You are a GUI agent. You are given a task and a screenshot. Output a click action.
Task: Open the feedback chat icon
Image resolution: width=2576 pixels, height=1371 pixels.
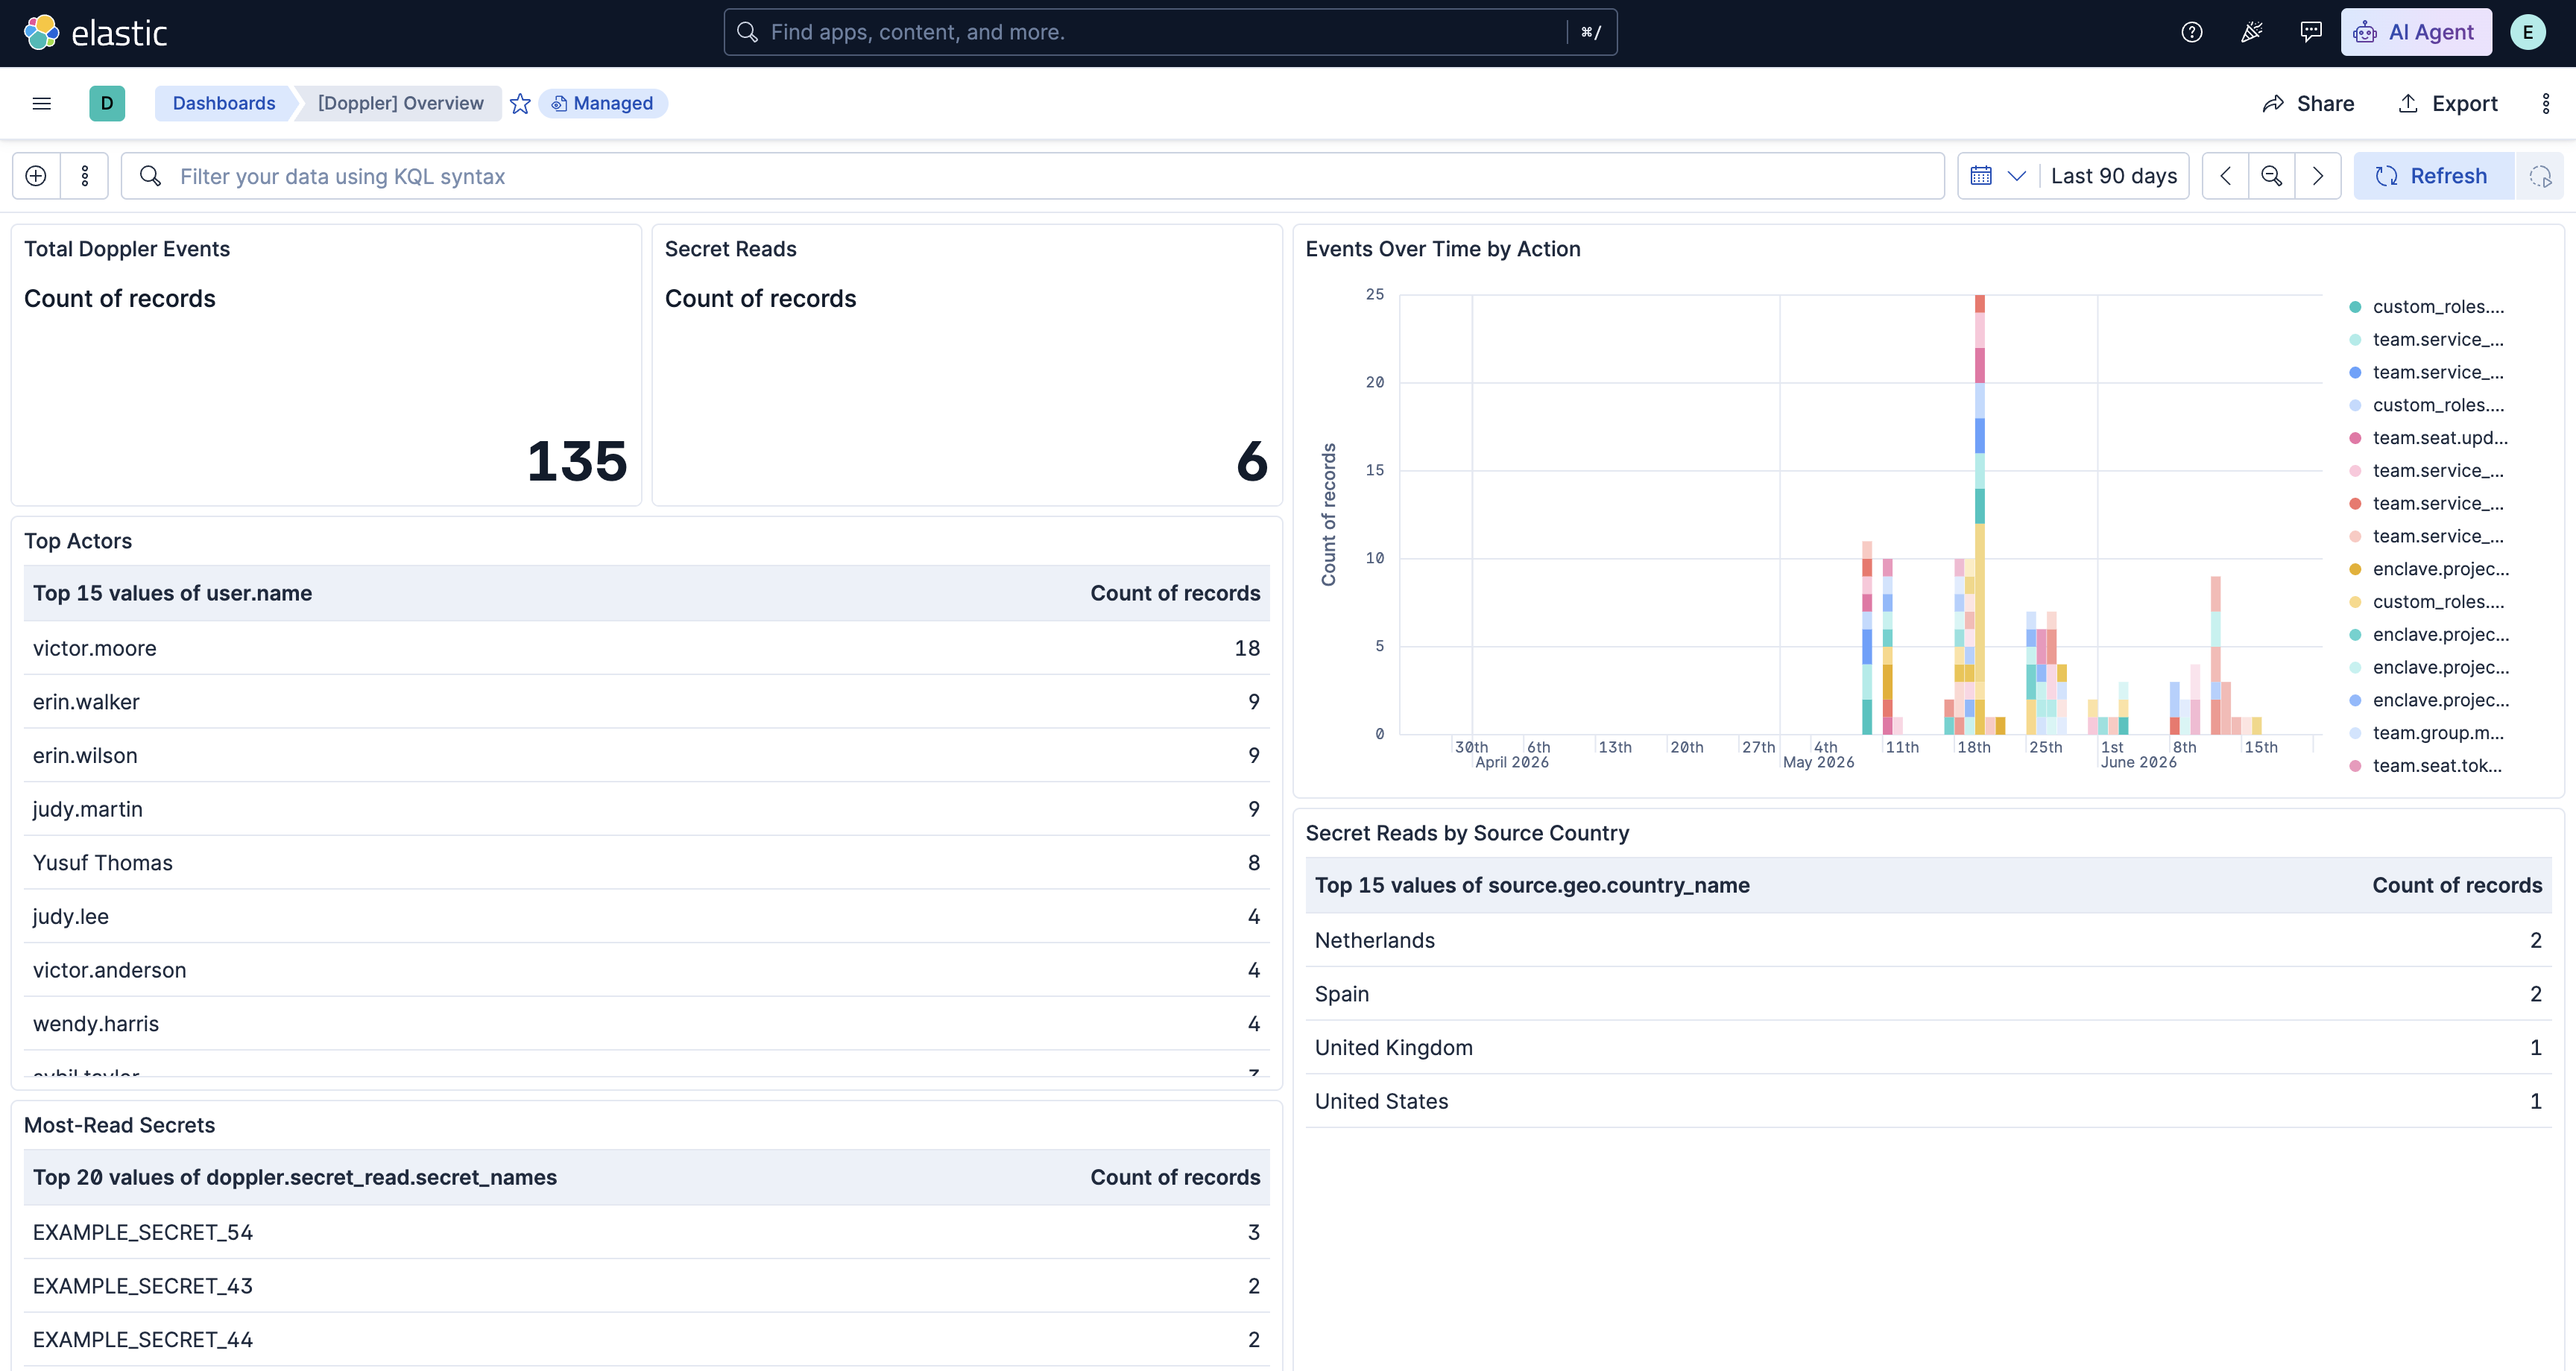pos(2310,32)
